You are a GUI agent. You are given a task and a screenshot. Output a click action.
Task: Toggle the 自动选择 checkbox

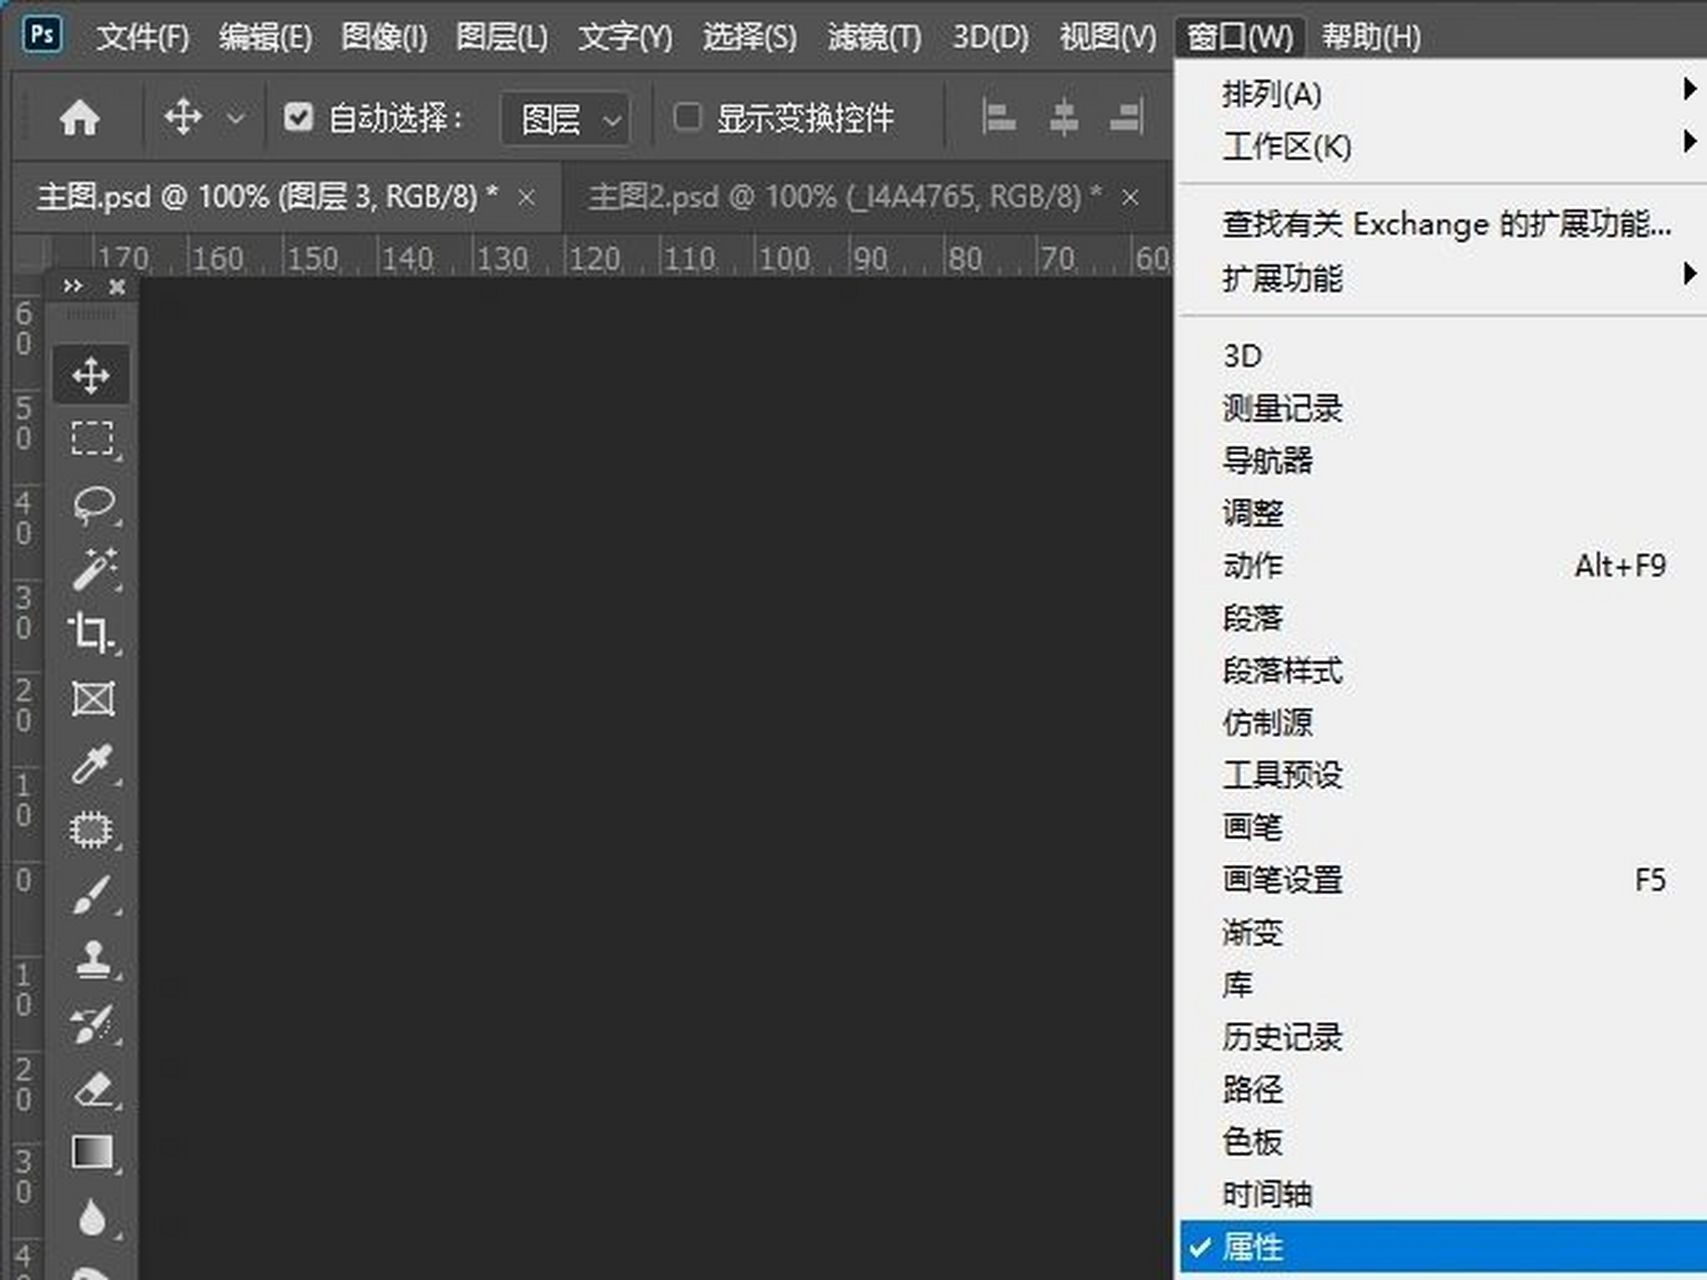point(297,117)
